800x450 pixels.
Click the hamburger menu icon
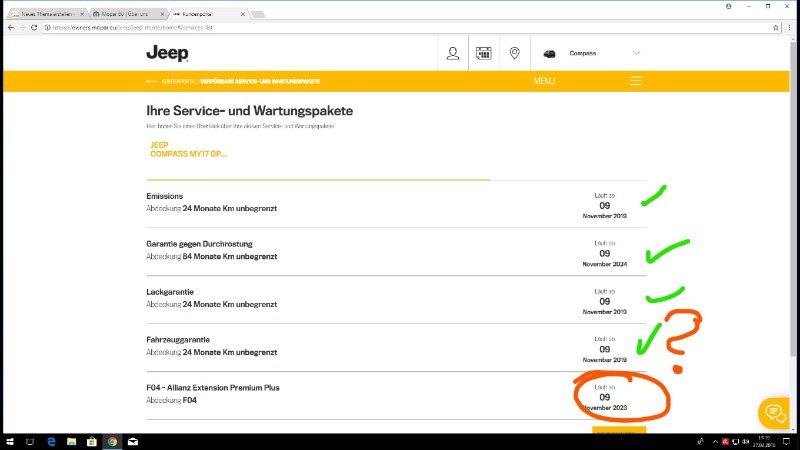[636, 80]
